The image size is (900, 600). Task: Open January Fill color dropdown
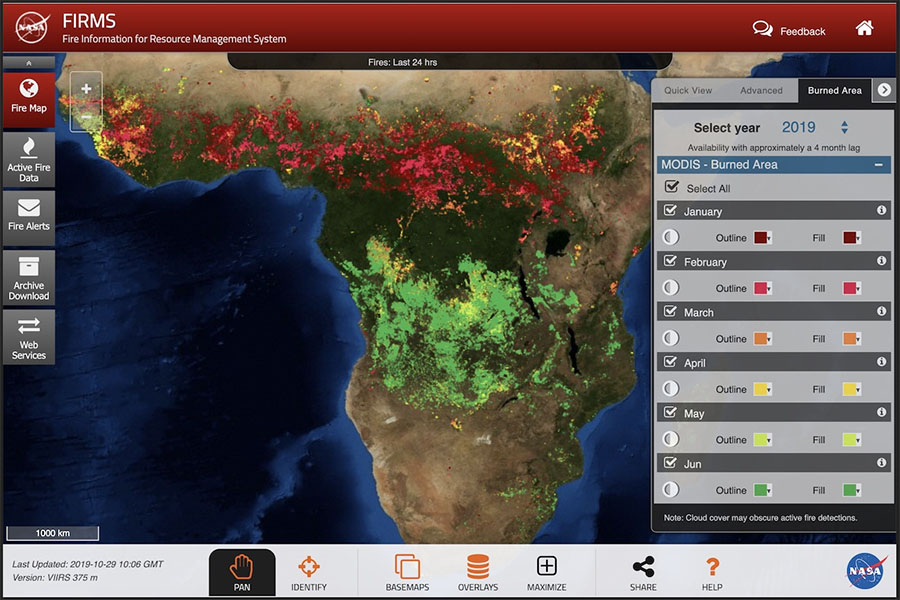click(852, 238)
